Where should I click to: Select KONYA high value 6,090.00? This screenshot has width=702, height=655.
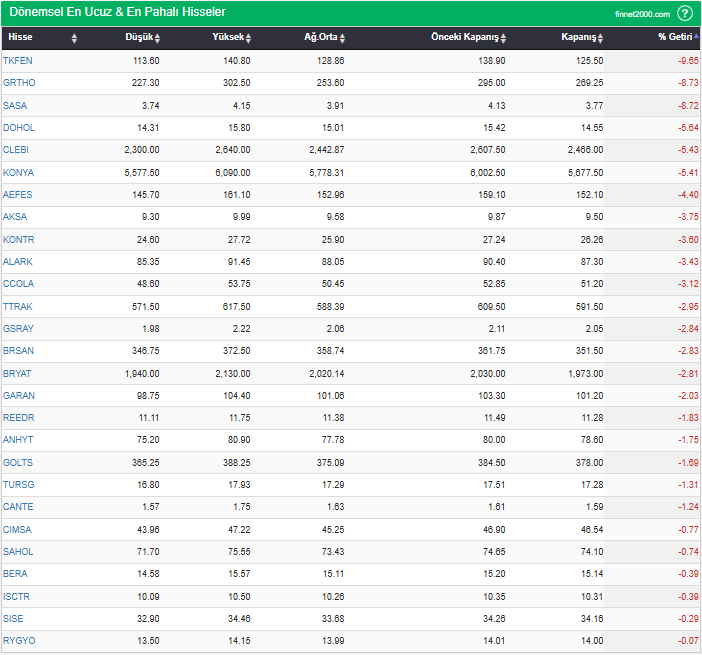(233, 172)
